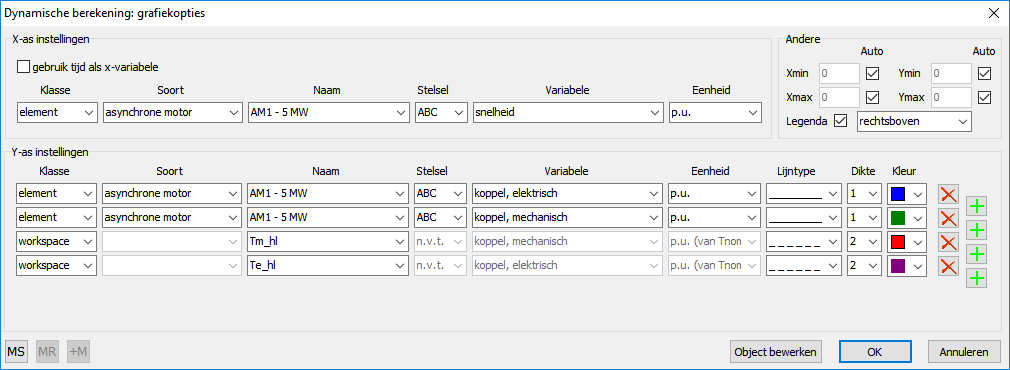Delete the koppel, elektrisch AM1 row
The image size is (1010, 370).
pos(948,193)
